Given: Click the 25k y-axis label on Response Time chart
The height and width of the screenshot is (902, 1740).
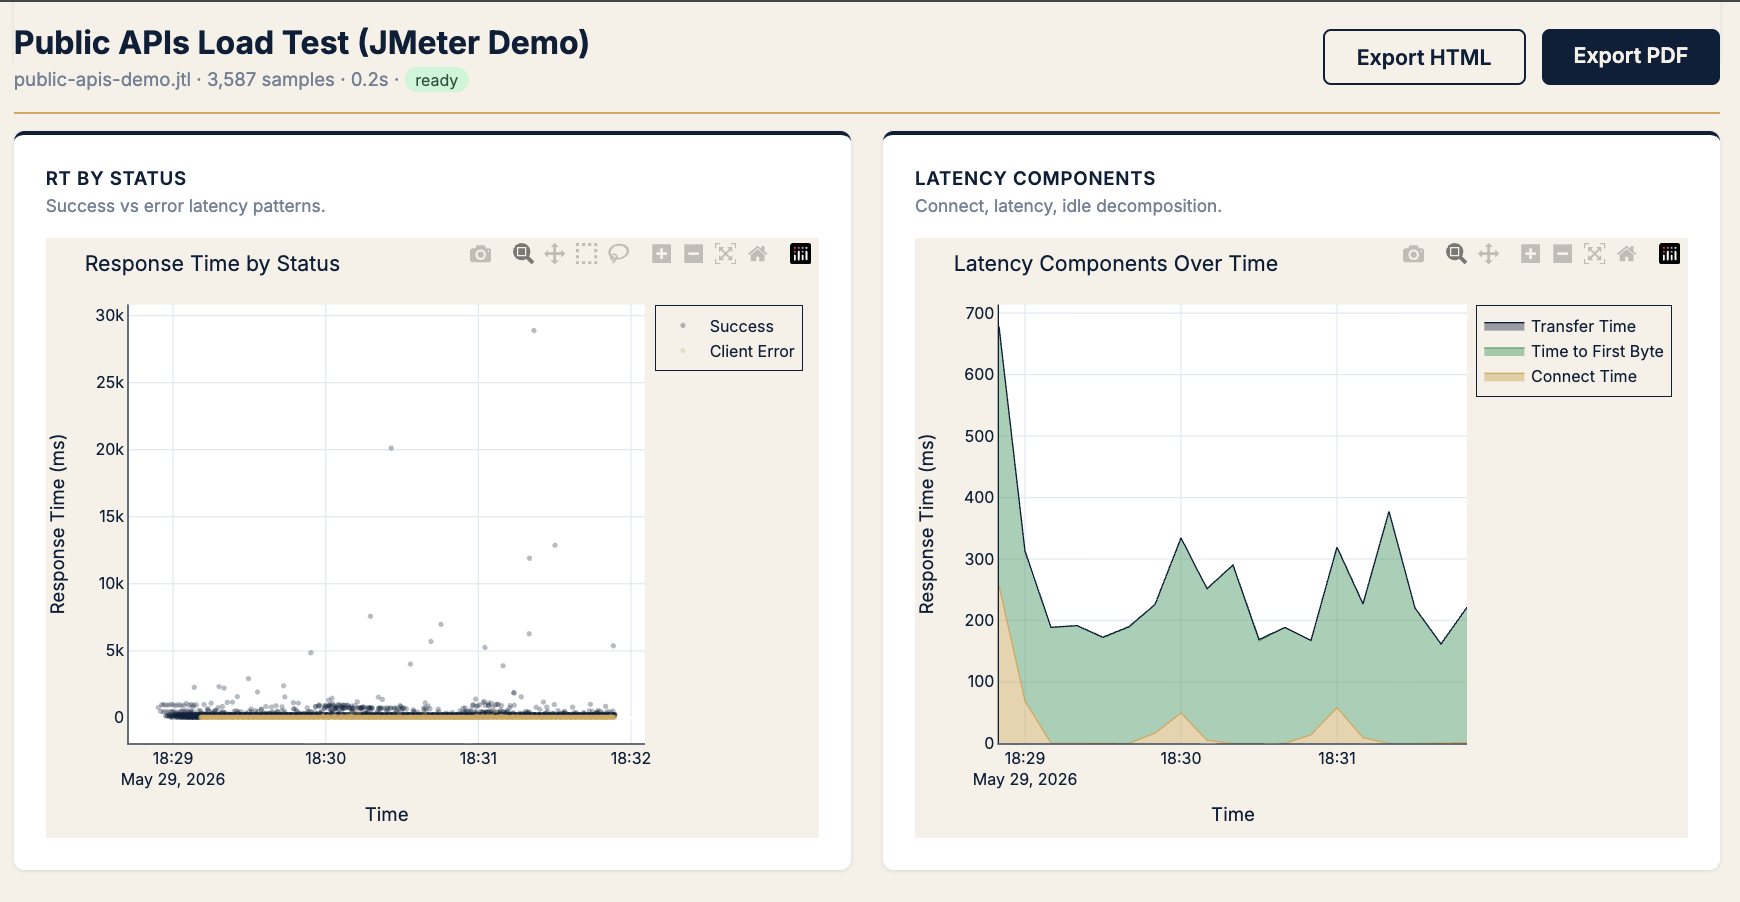Looking at the screenshot, I should click(x=110, y=382).
